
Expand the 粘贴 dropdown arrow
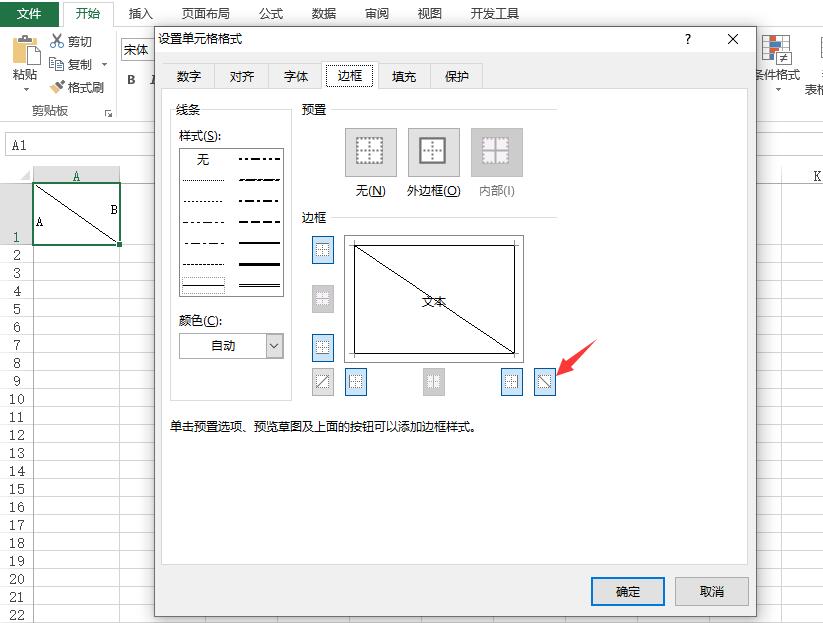(x=26, y=89)
